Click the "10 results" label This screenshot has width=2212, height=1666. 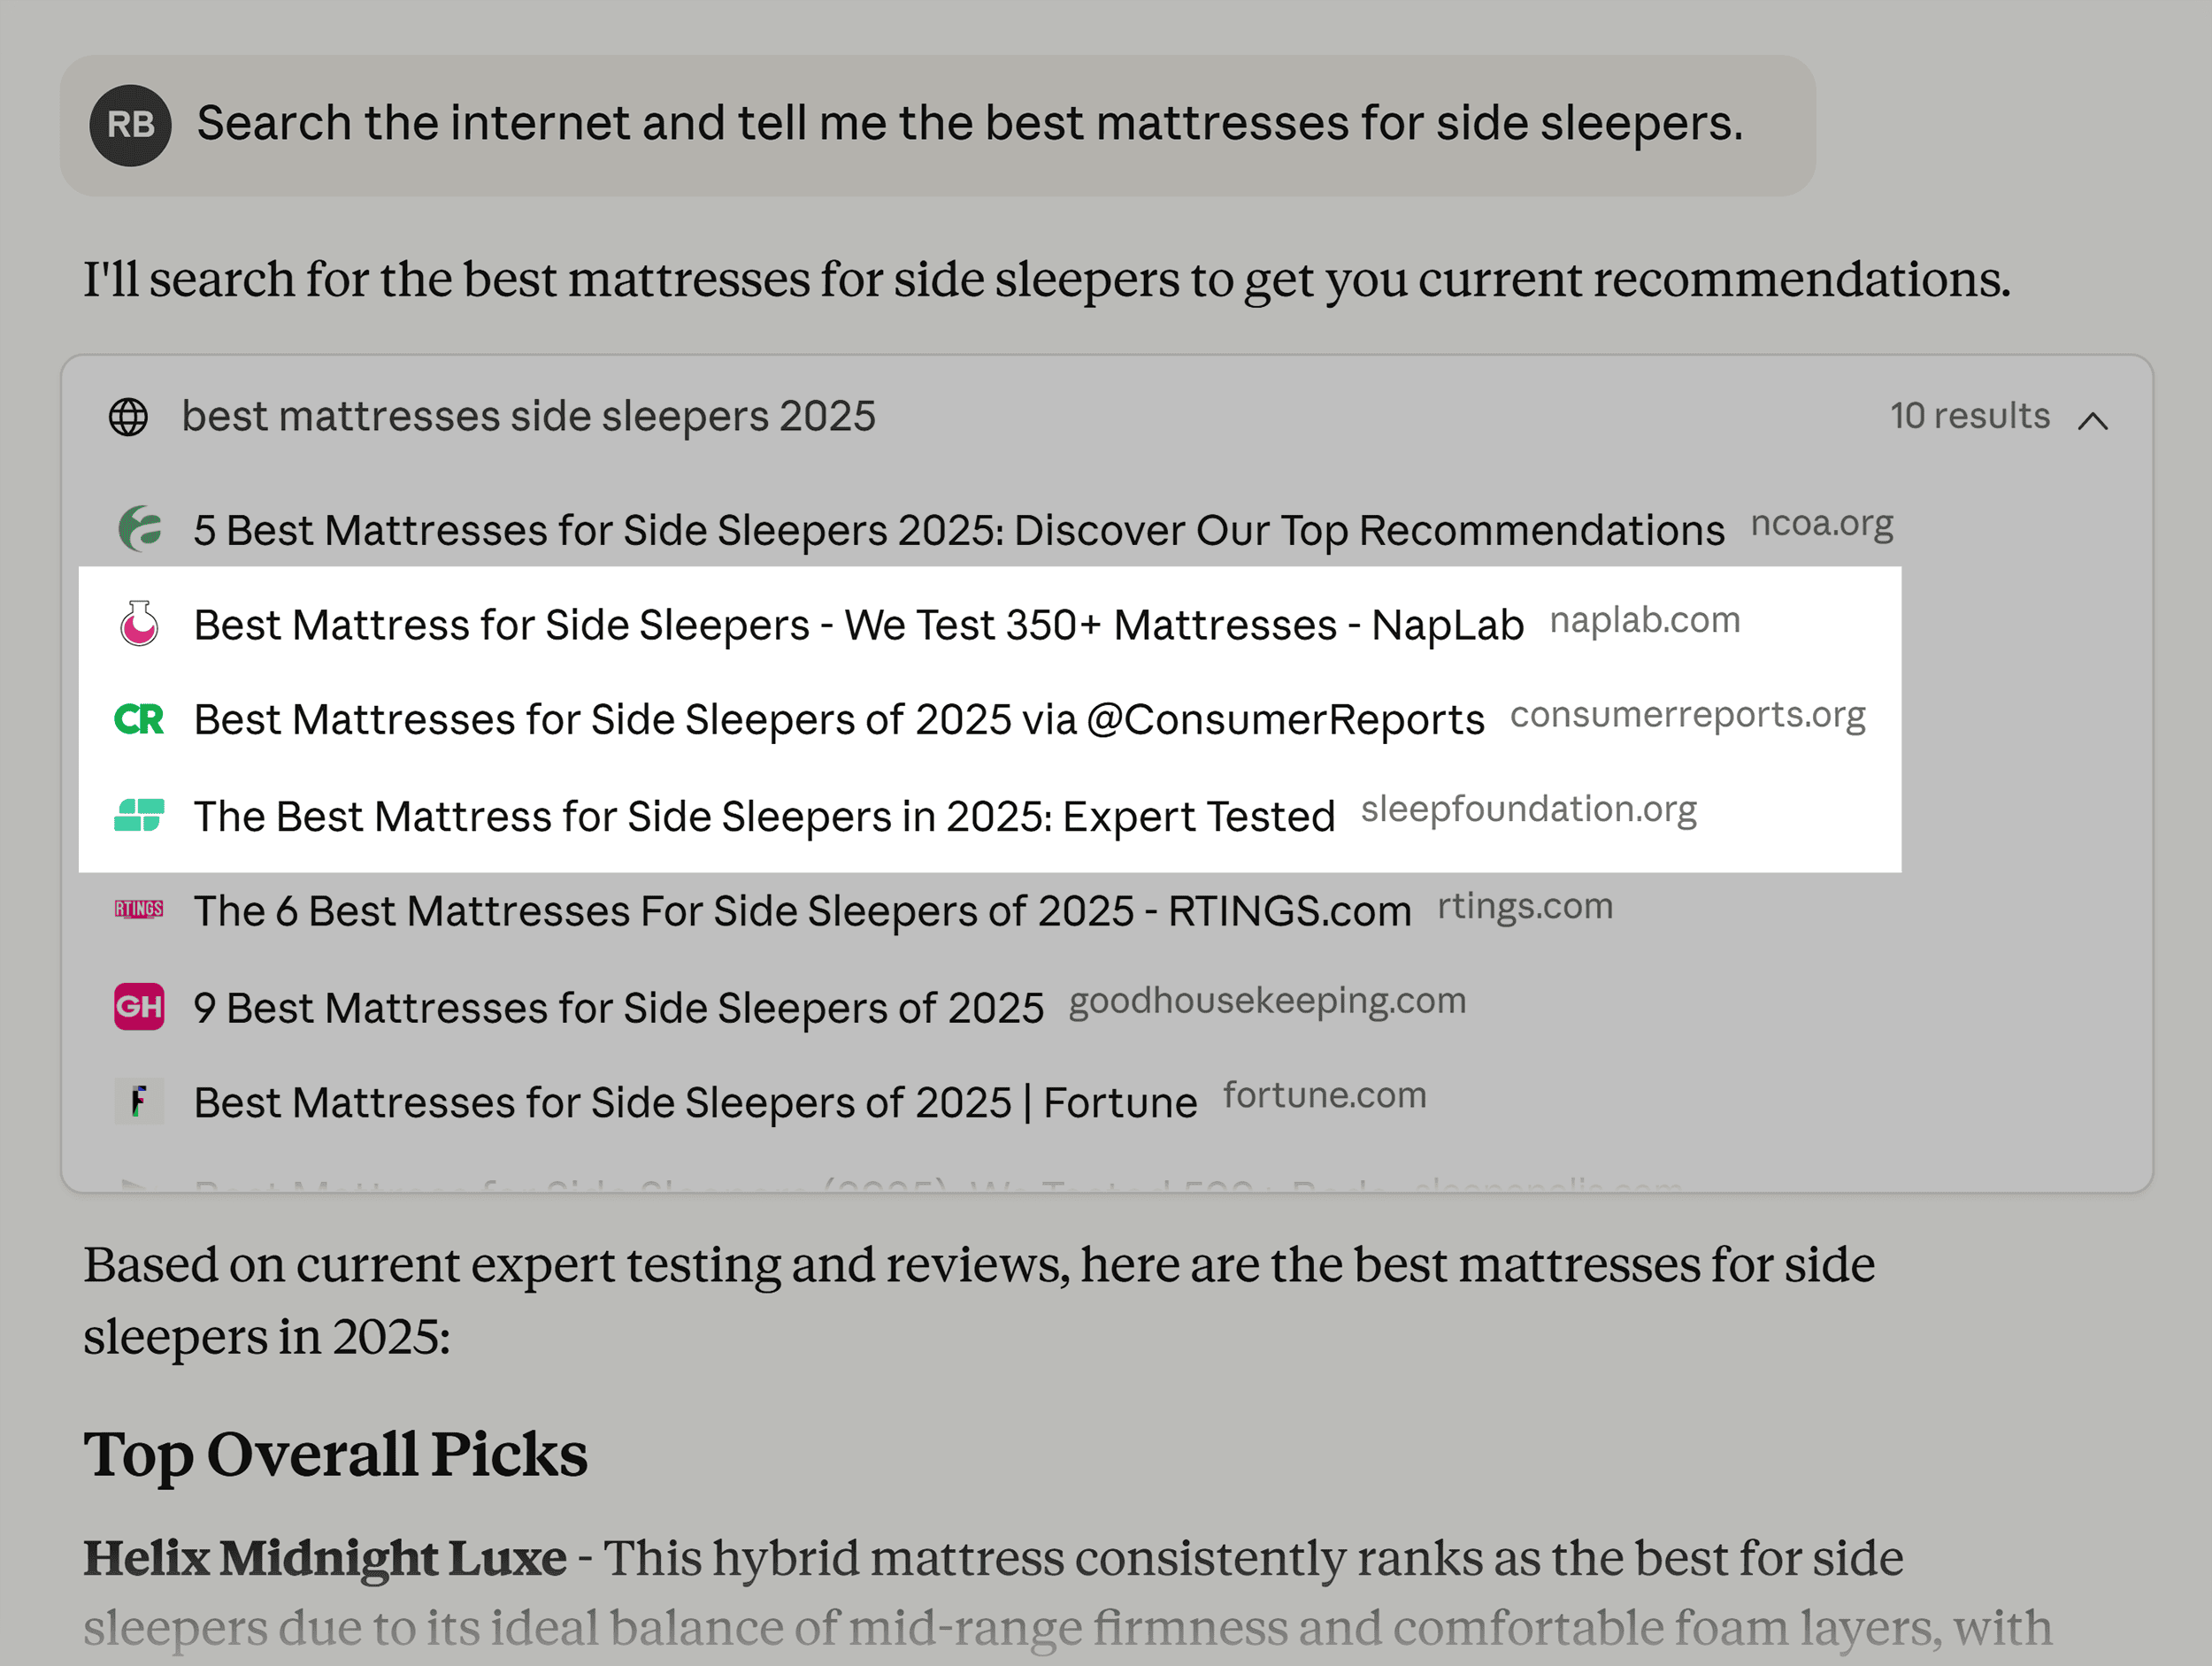[1969, 416]
